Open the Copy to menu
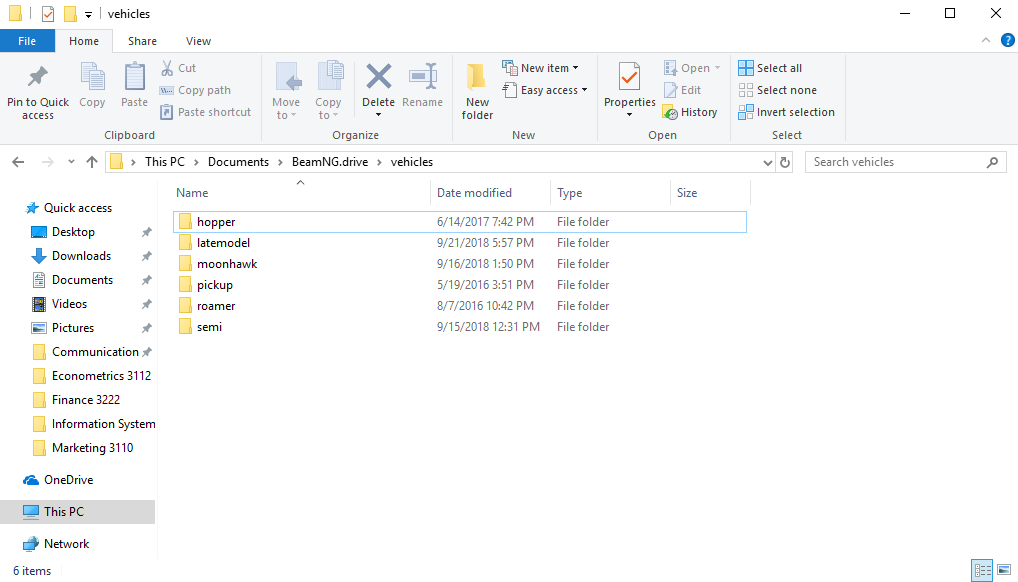This screenshot has width=1018, height=582. point(329,90)
